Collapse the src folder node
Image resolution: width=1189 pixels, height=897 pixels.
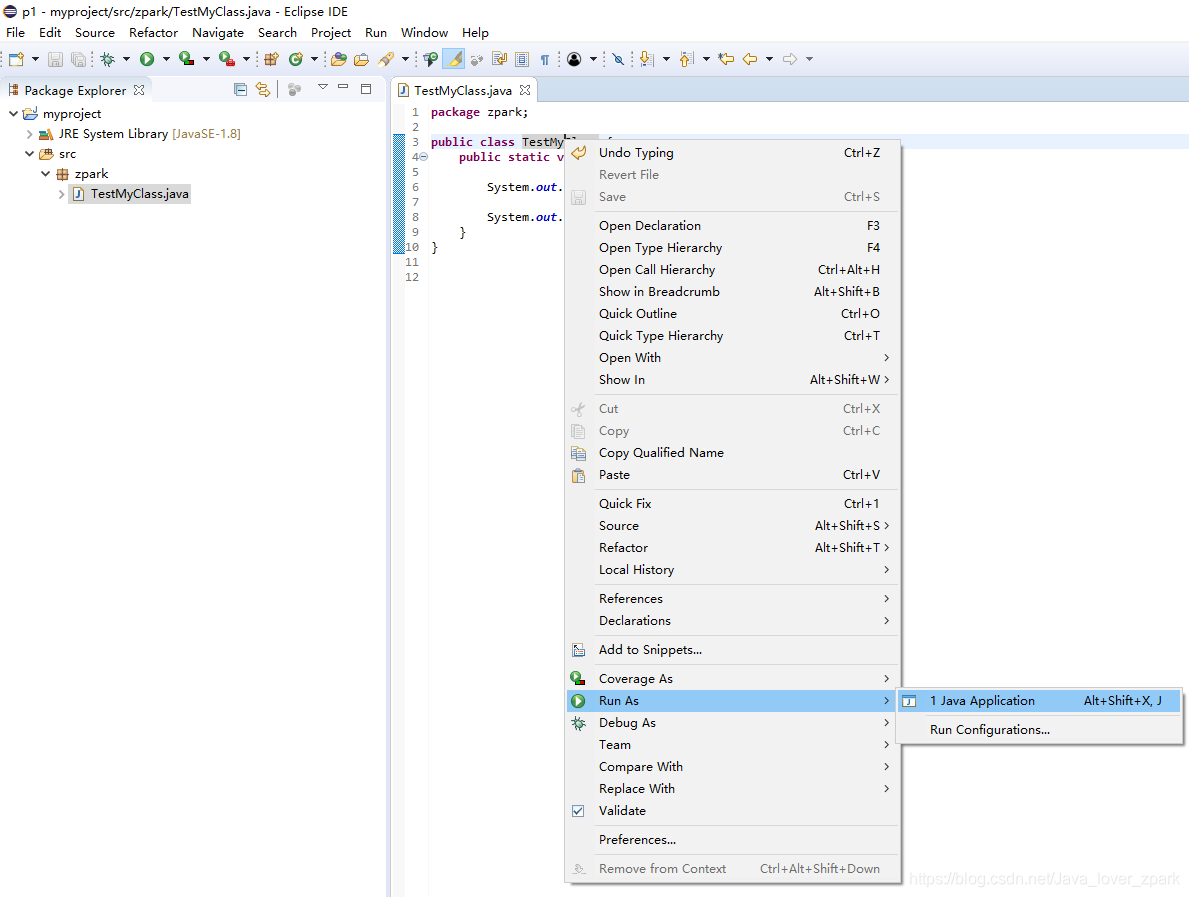coord(30,154)
